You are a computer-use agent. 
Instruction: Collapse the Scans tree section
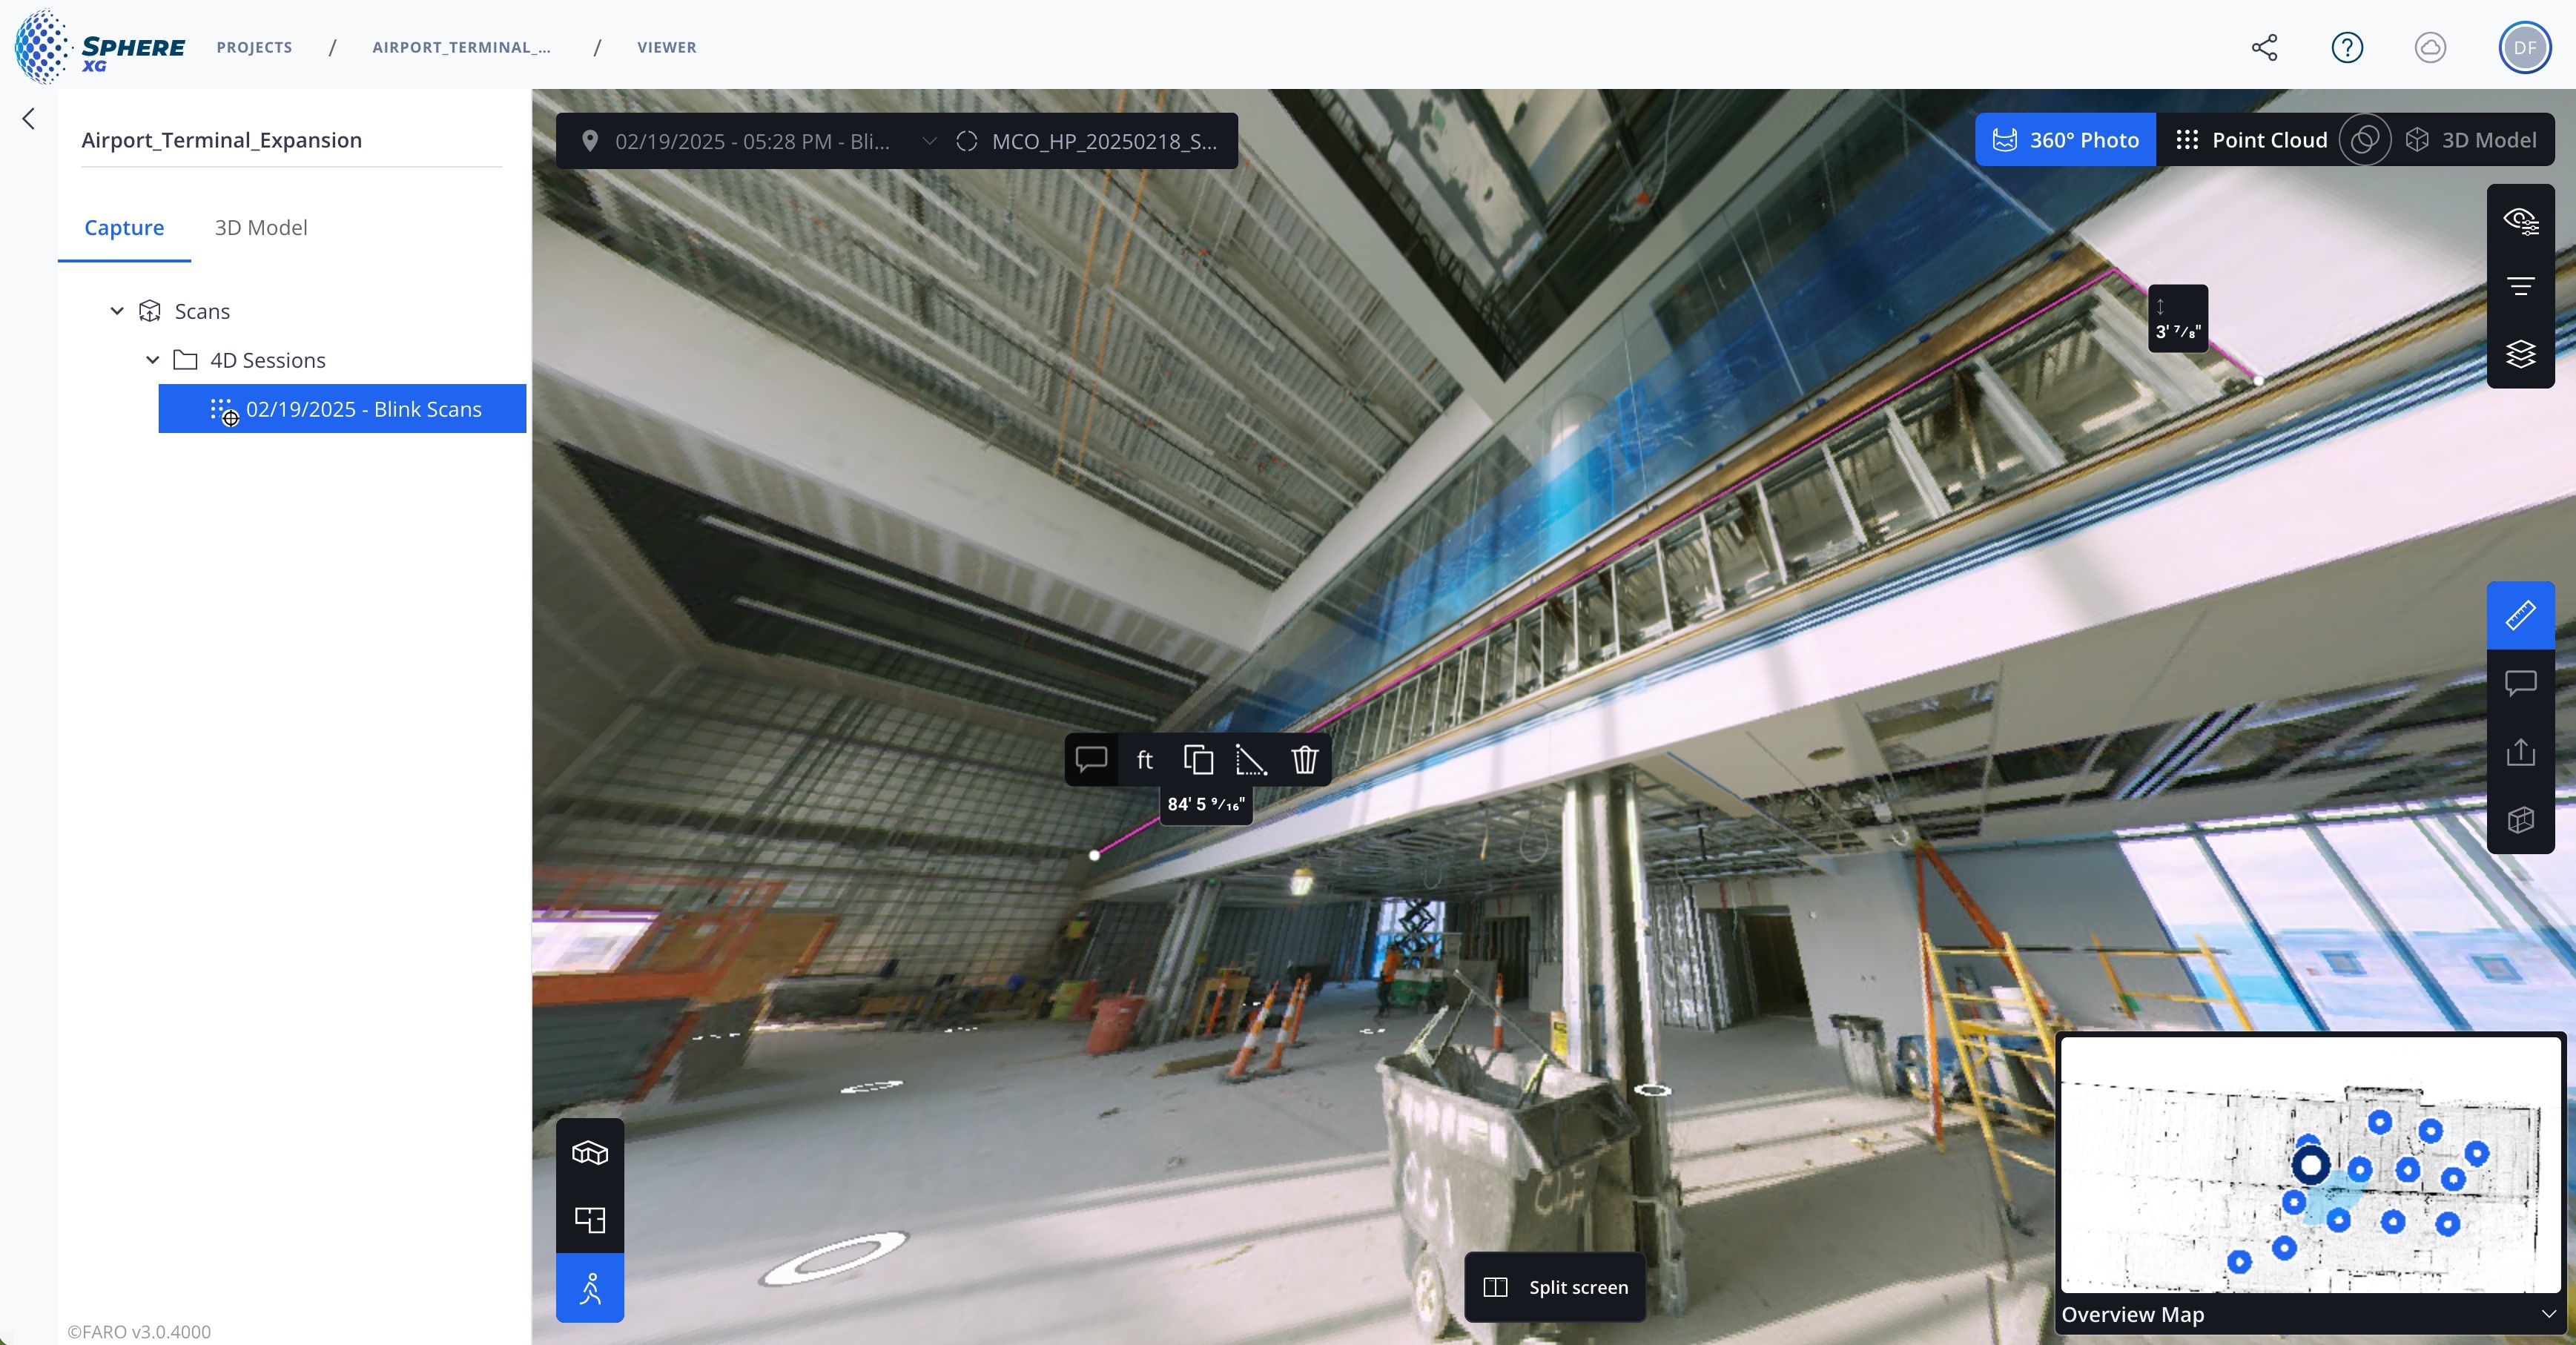[x=116, y=311]
